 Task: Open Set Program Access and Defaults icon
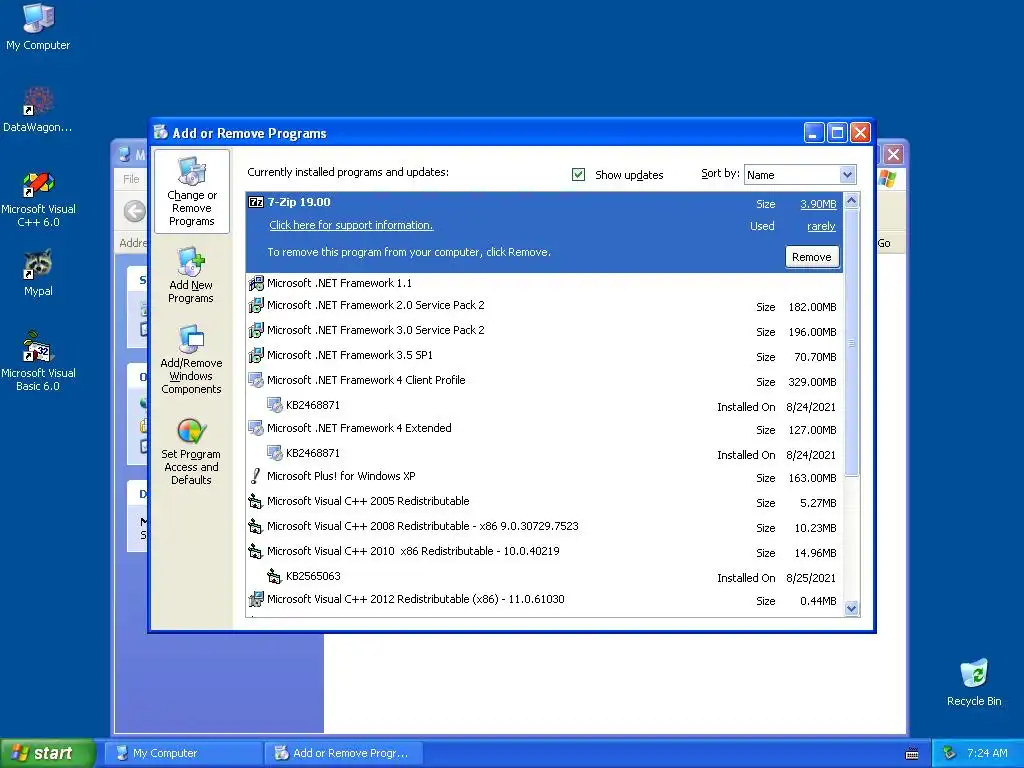tap(191, 431)
